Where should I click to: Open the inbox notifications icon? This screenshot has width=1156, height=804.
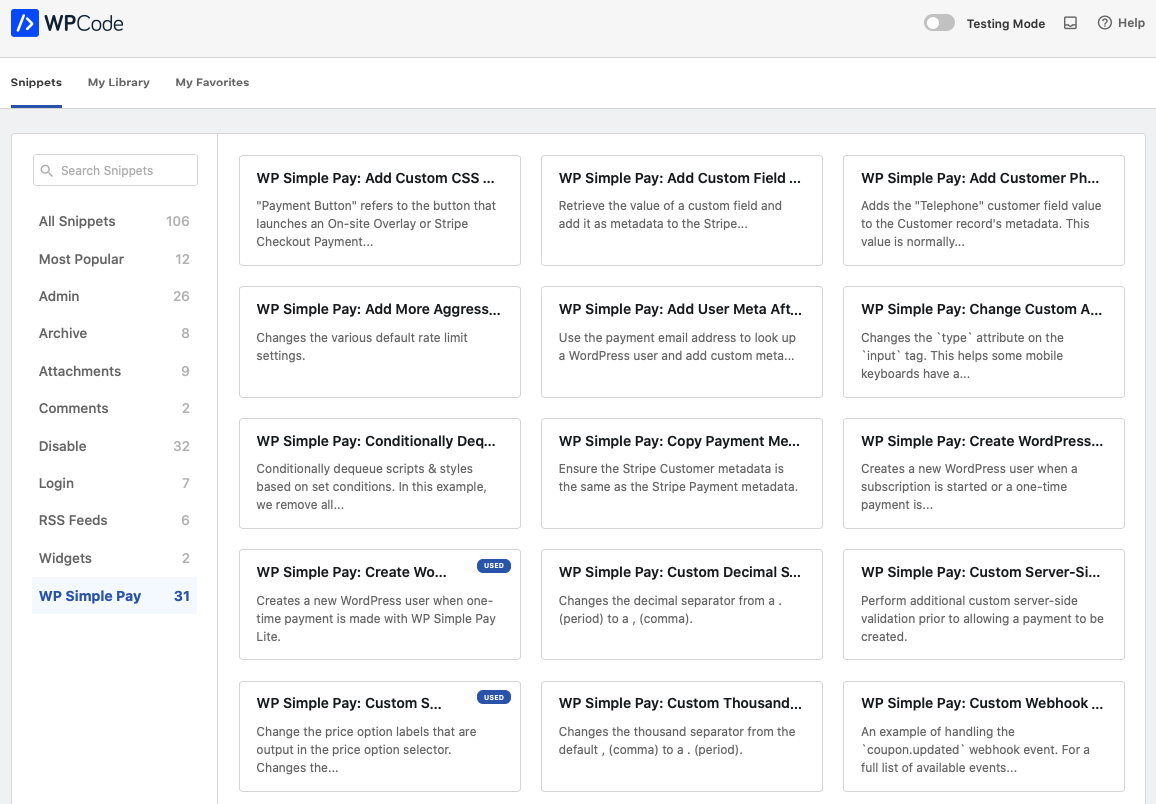pyautogui.click(x=1070, y=23)
